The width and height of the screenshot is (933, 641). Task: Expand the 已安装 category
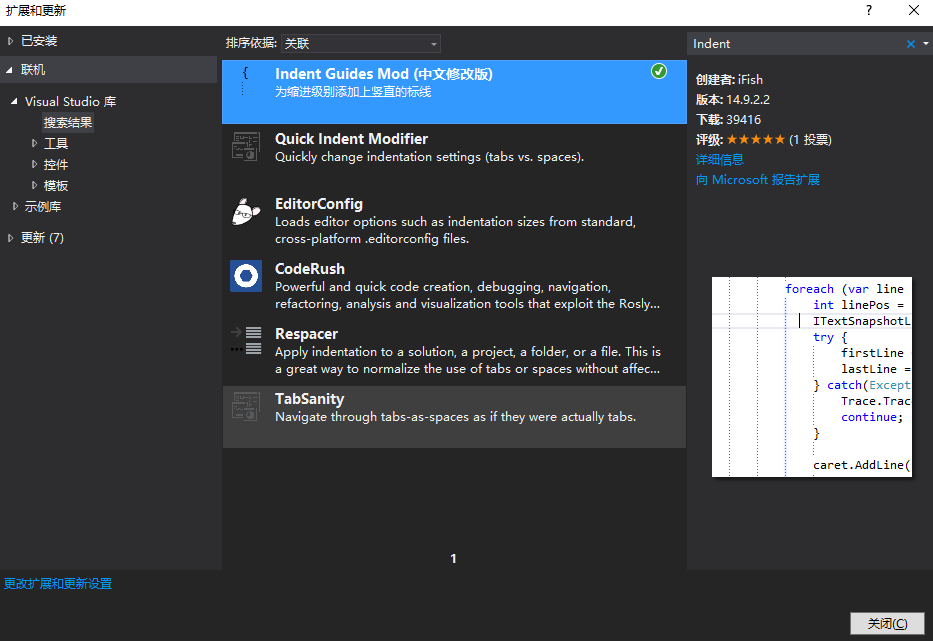click(10, 40)
